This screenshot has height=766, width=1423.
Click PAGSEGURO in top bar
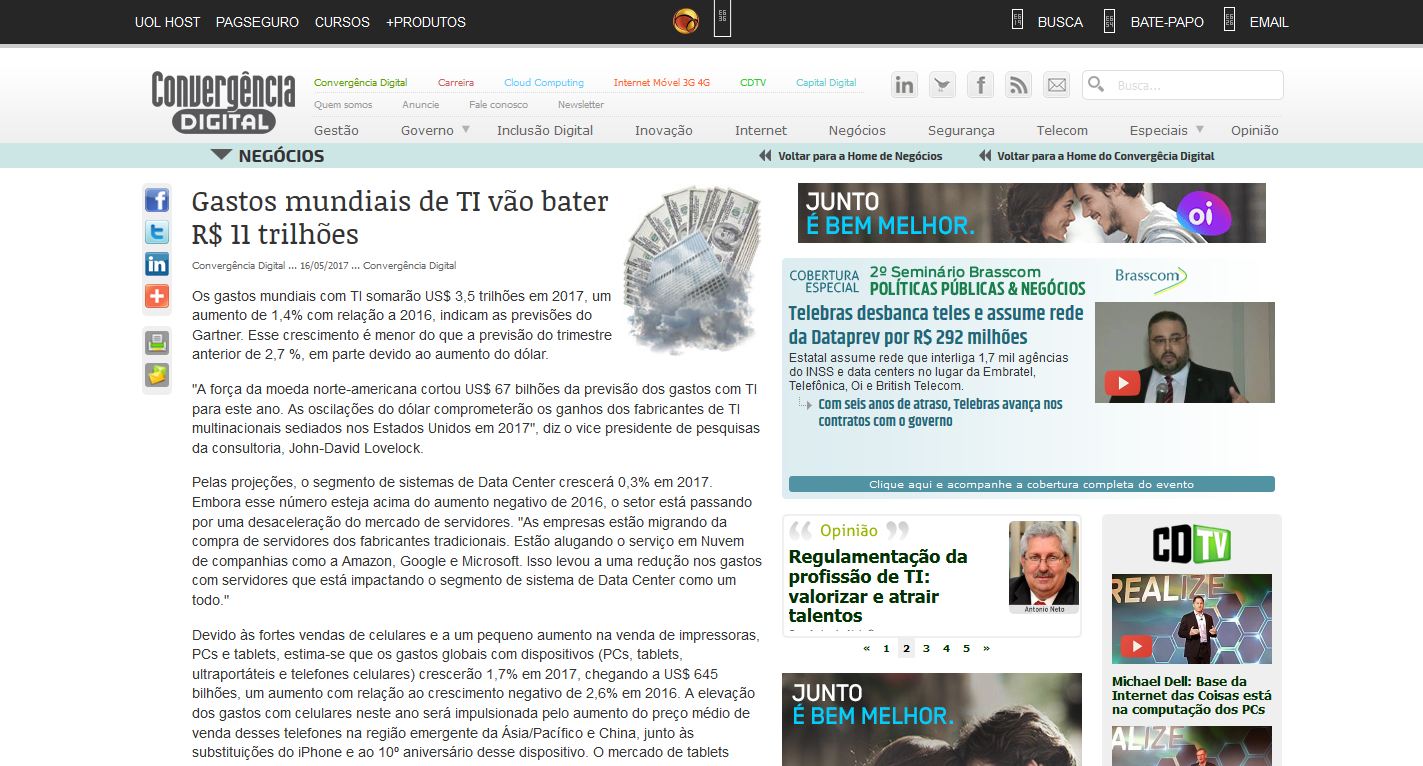tap(257, 22)
